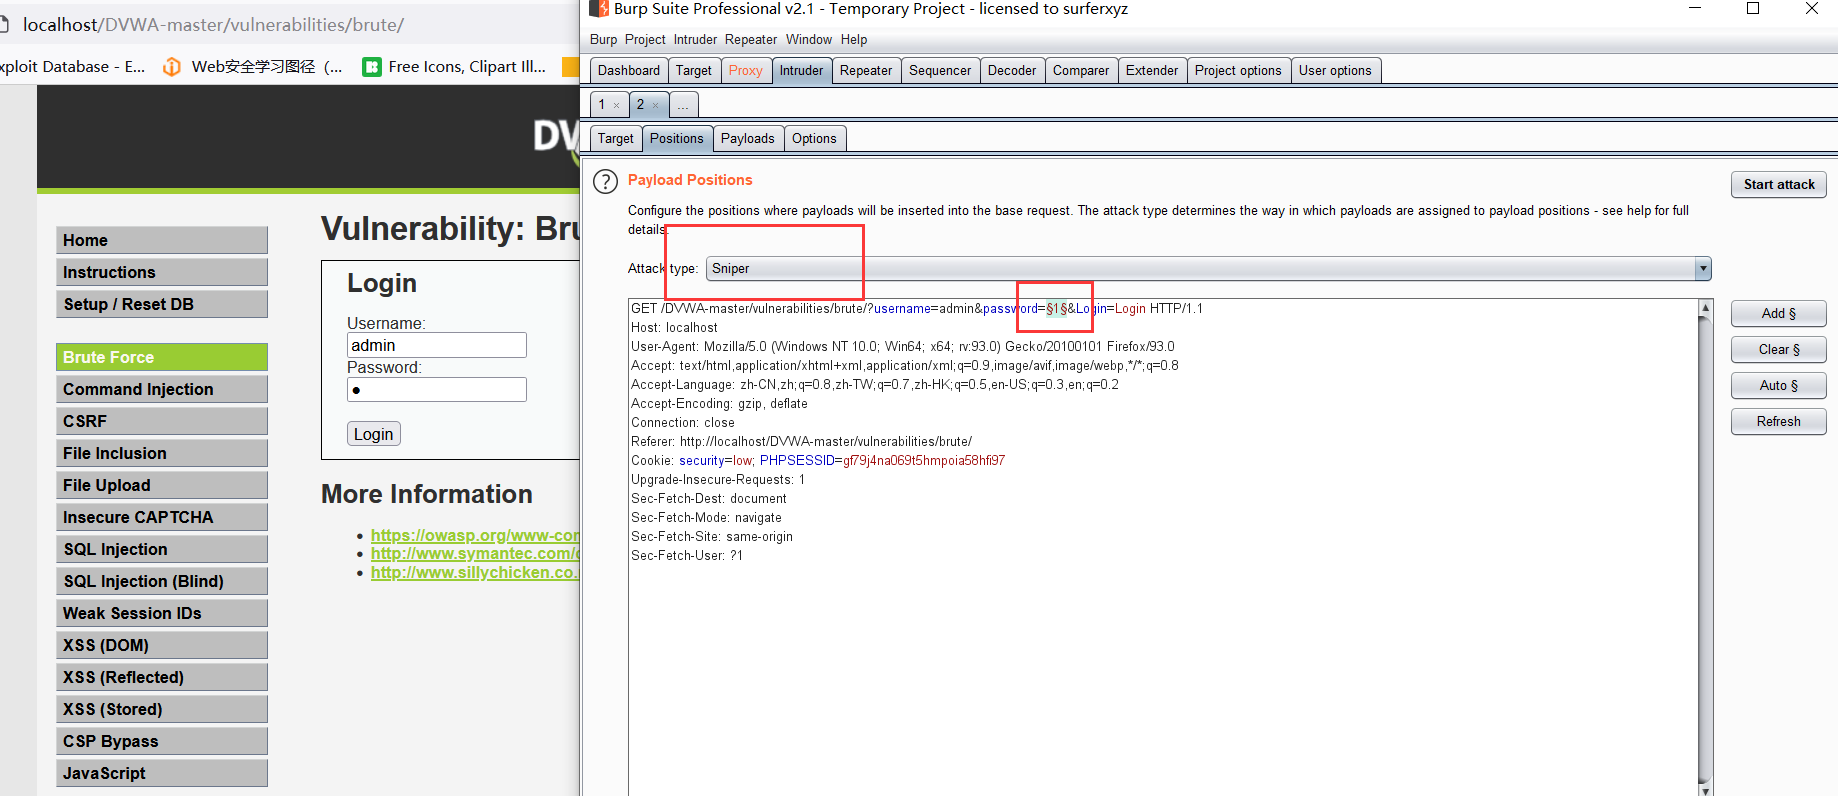The height and width of the screenshot is (796, 1838).
Task: Open the CSRF page
Action: pos(162,421)
